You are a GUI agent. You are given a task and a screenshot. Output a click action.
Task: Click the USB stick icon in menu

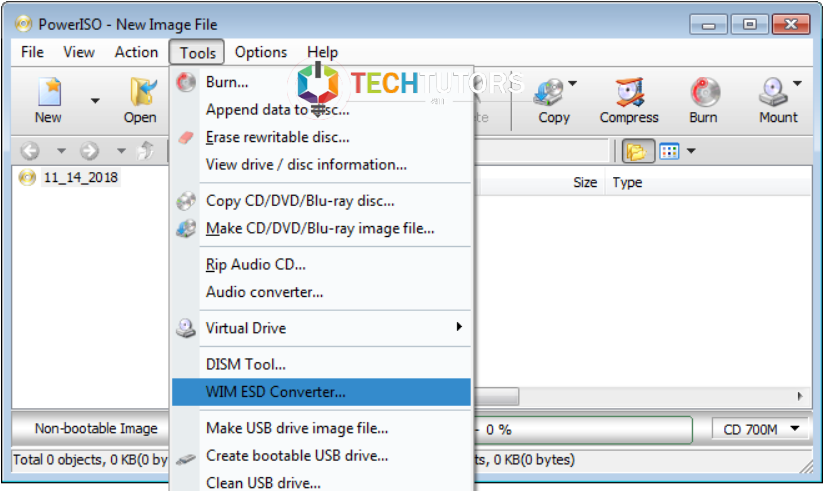tap(186, 459)
